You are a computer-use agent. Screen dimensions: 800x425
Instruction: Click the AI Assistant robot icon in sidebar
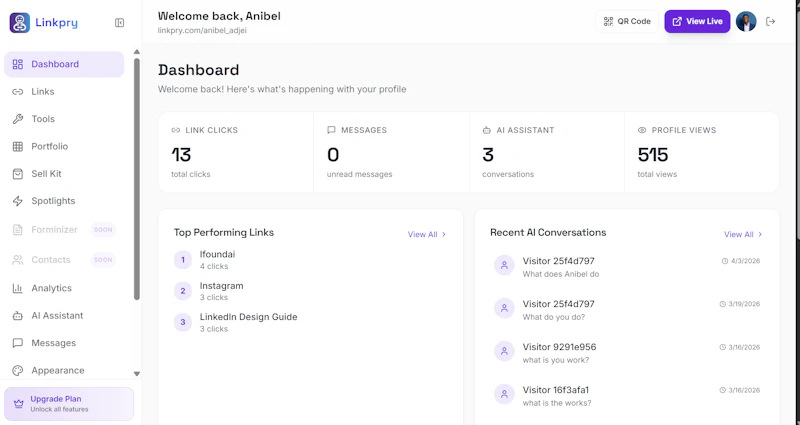18,316
